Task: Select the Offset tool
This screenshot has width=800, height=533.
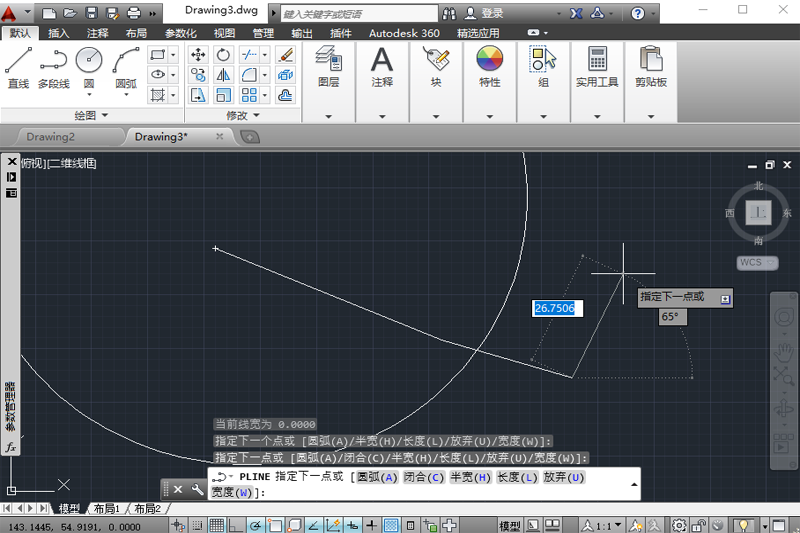Action: pos(286,95)
